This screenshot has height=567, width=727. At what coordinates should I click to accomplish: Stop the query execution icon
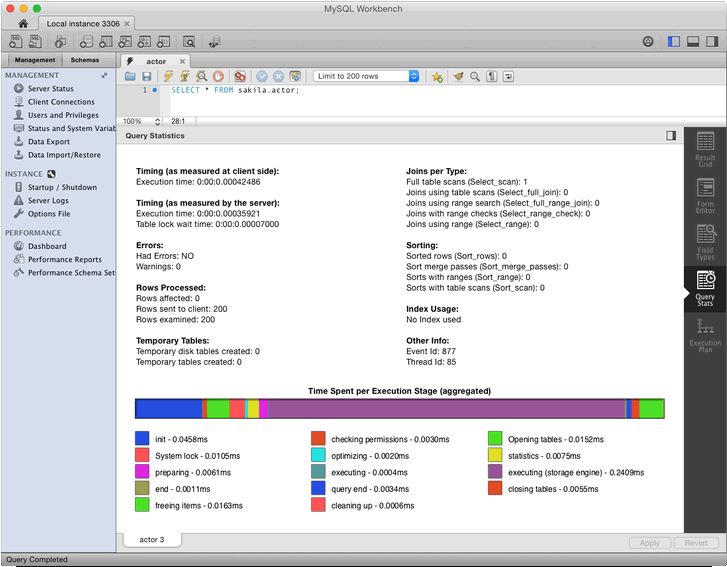(218, 76)
